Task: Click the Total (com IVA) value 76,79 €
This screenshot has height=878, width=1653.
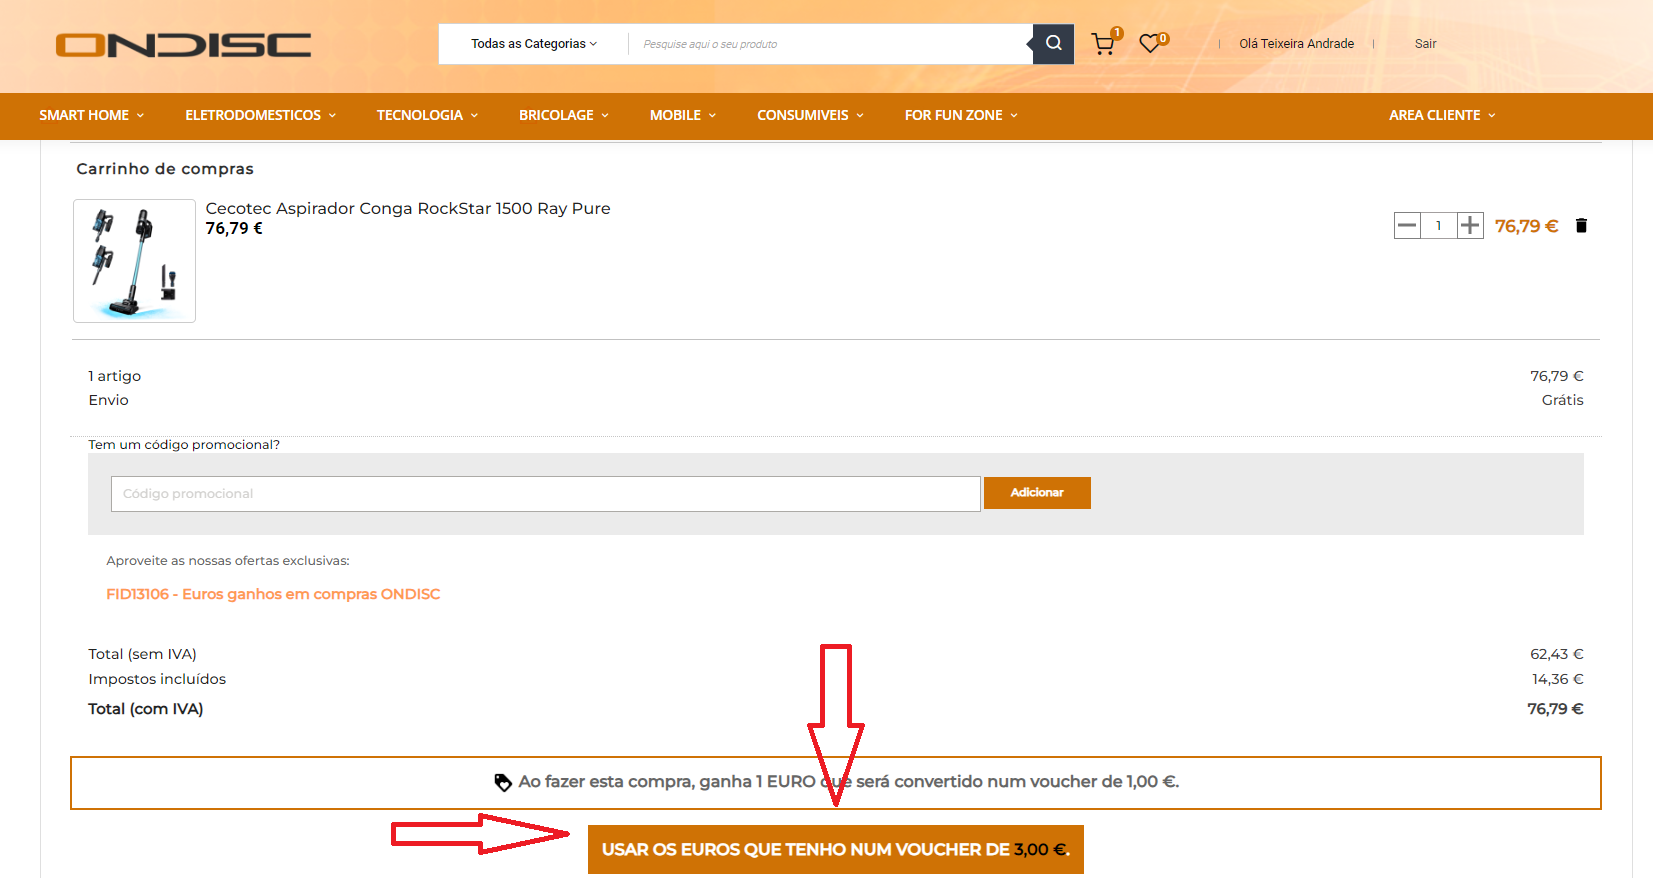Action: tap(1555, 709)
